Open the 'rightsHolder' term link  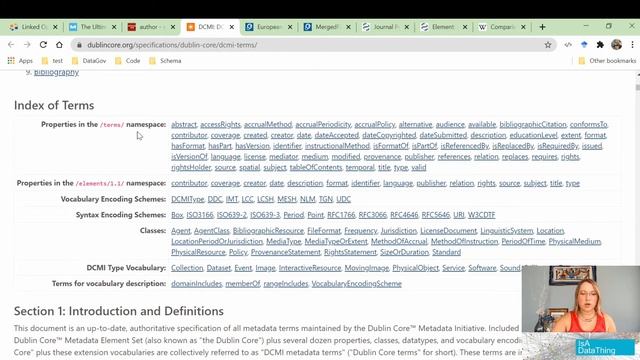click(x=191, y=167)
